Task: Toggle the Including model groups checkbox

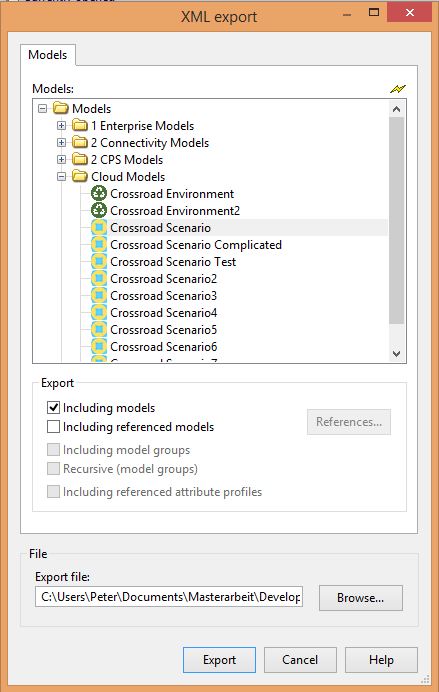Action: click(x=53, y=450)
